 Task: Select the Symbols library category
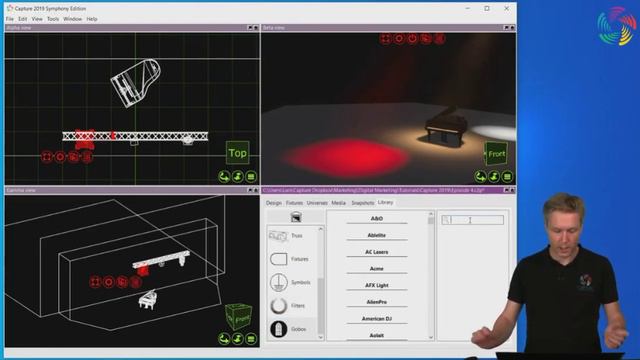click(x=292, y=282)
